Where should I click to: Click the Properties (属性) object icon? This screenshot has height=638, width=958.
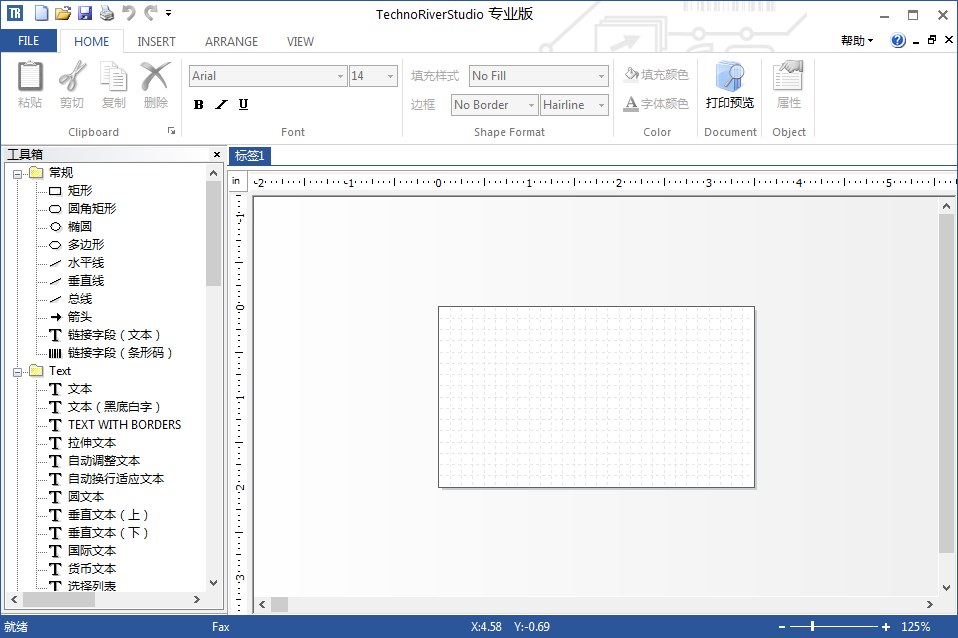coord(789,85)
